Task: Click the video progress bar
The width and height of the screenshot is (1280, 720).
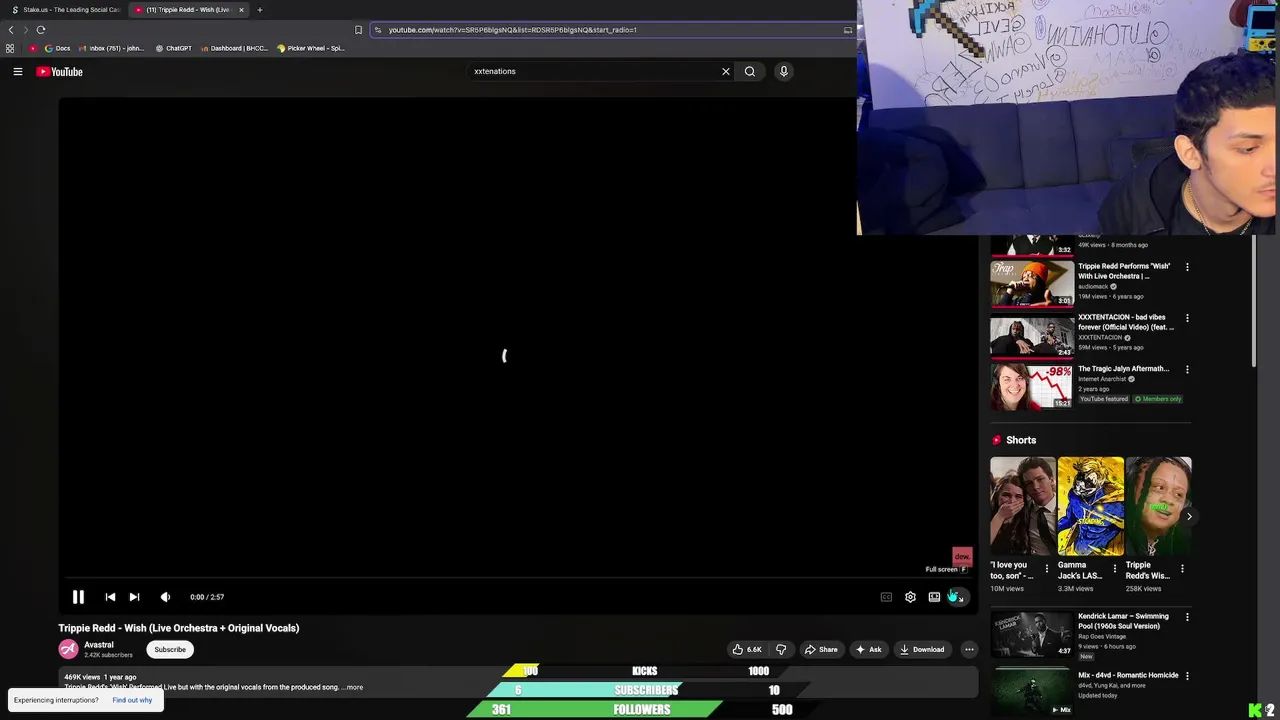Action: click(518, 578)
